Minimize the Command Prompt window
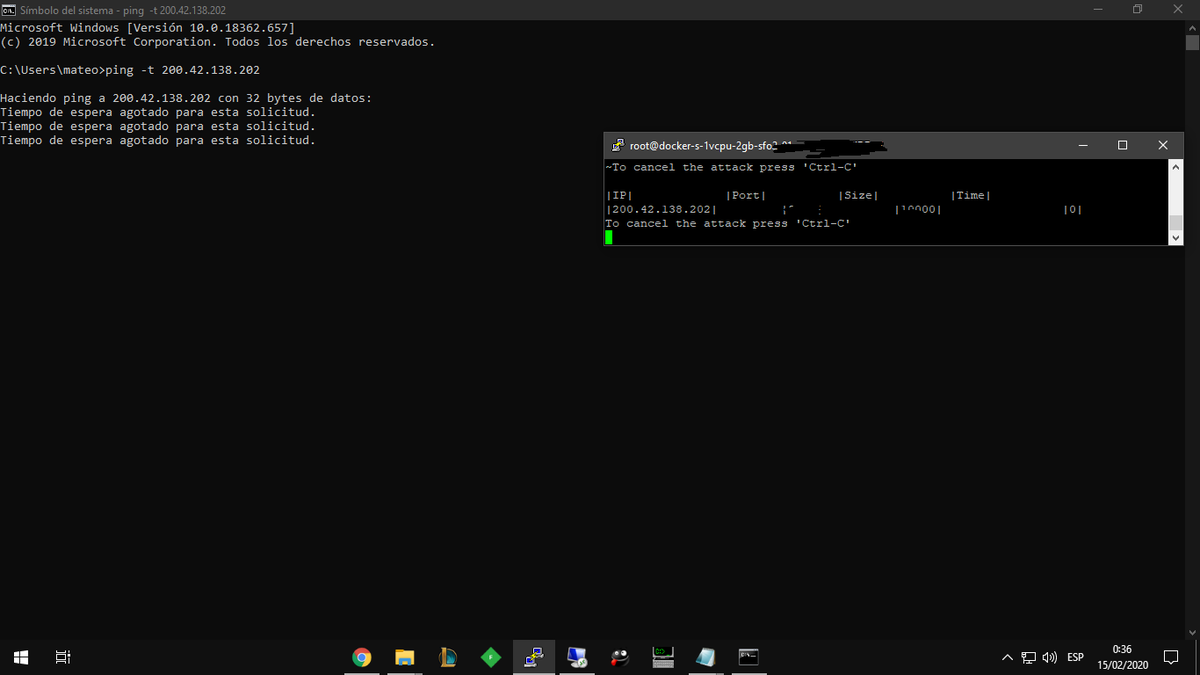Viewport: 1200px width, 675px height. click(x=1097, y=9)
